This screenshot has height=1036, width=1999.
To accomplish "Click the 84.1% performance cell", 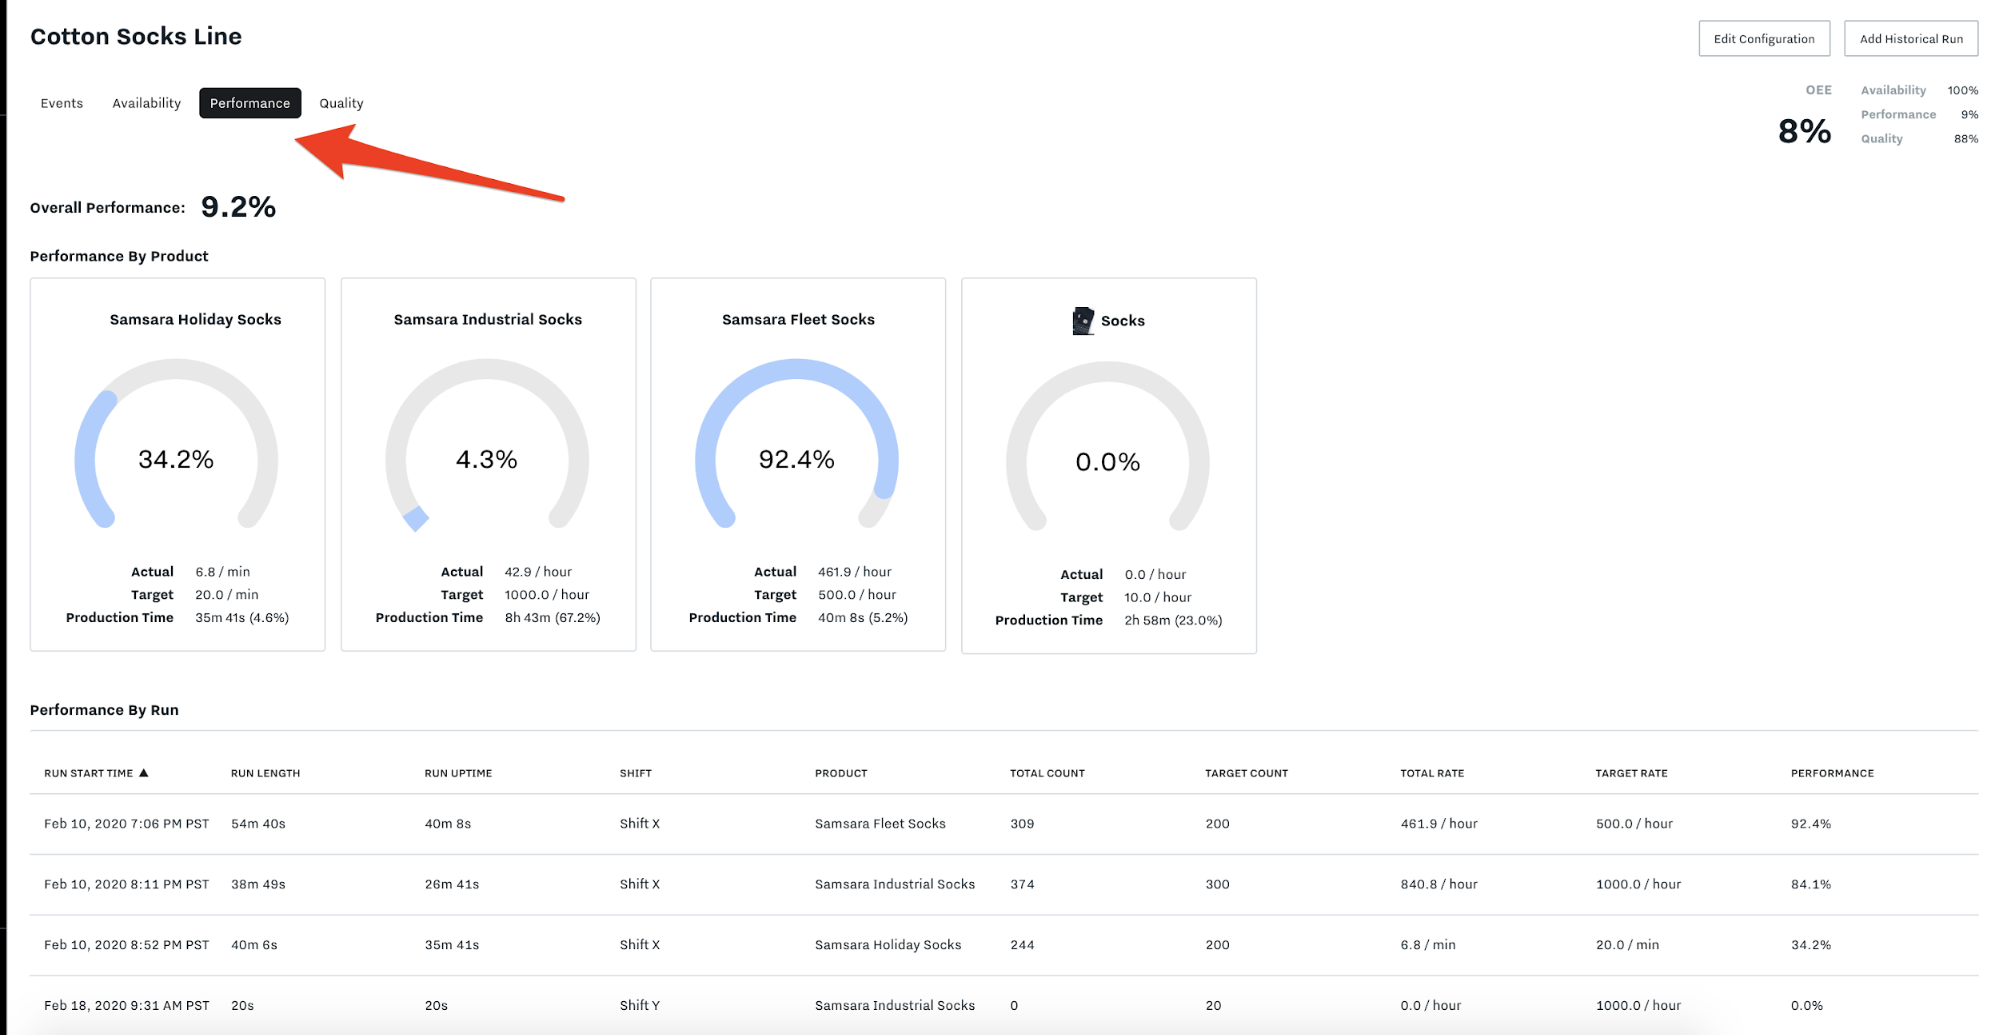I will click(1811, 884).
